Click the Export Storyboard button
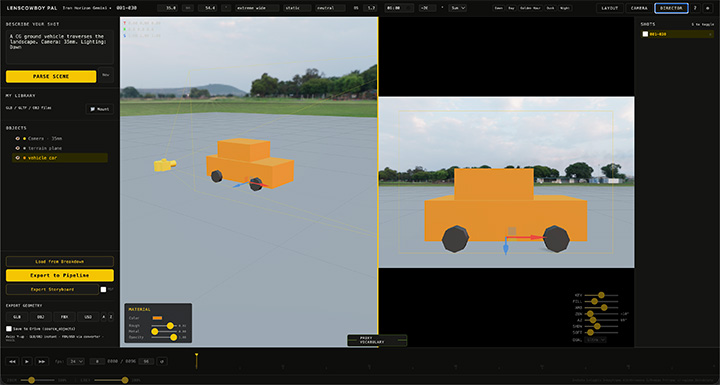The image size is (720, 385). (x=52, y=289)
